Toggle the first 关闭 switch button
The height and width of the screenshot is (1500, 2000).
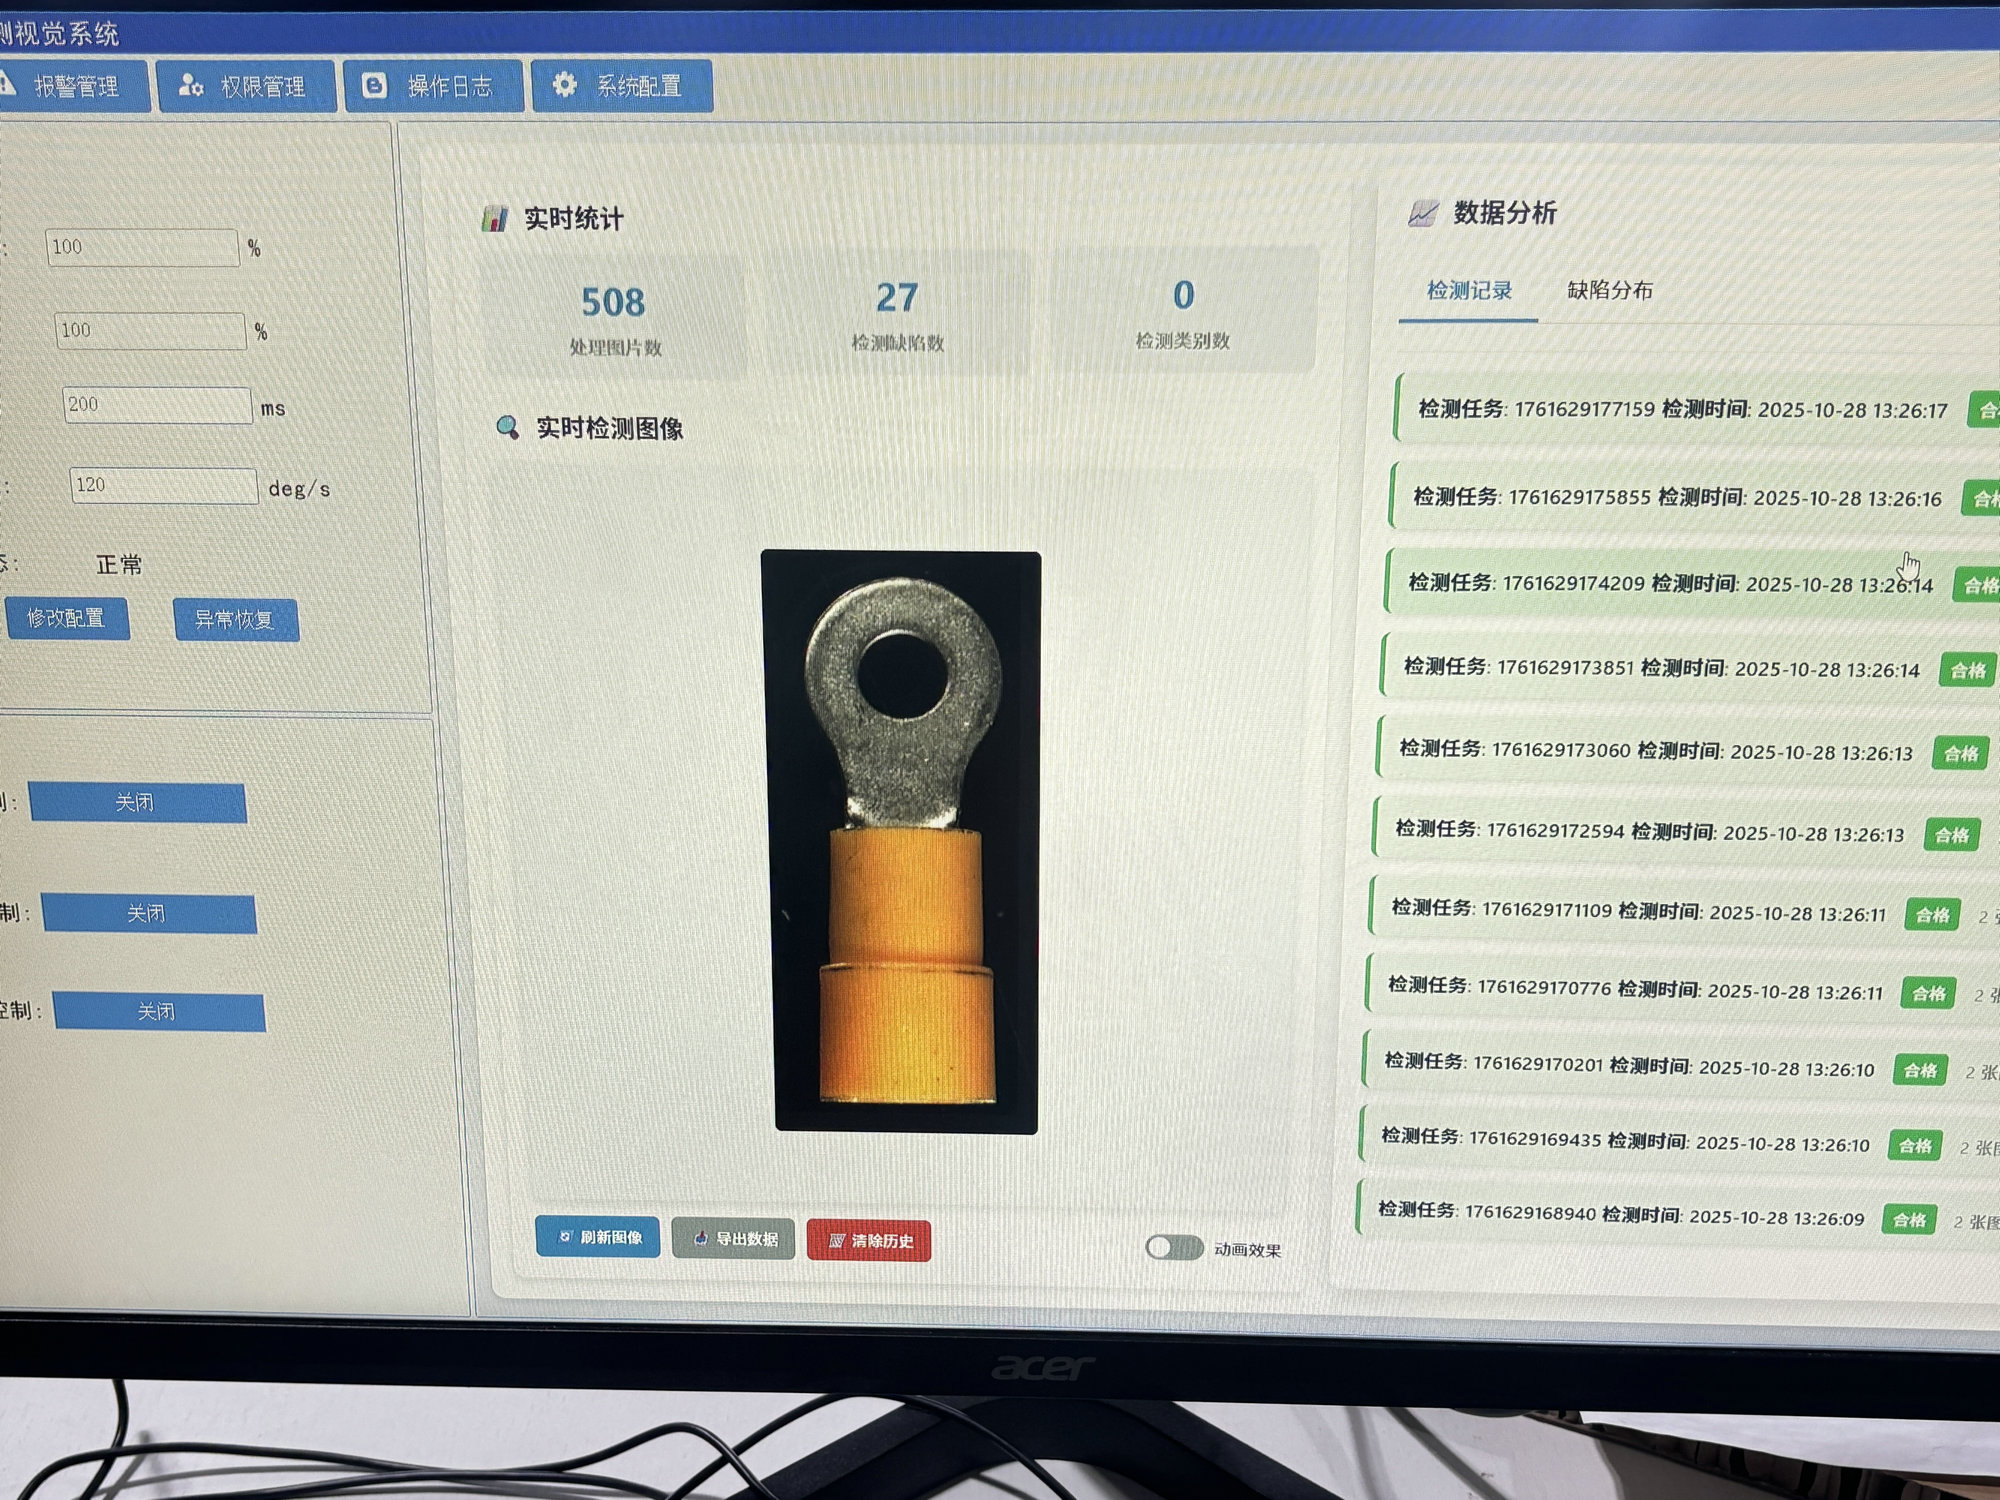pyautogui.click(x=137, y=803)
